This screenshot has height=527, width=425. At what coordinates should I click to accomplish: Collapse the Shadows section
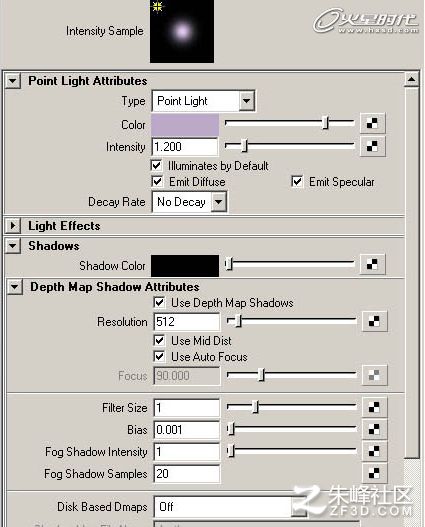13,246
